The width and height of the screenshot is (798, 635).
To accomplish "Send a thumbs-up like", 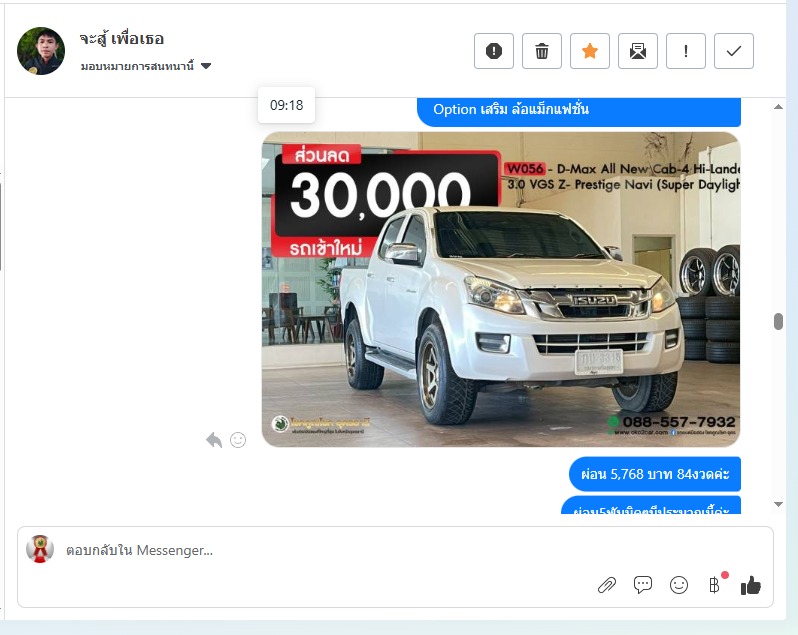I will coord(751,585).
